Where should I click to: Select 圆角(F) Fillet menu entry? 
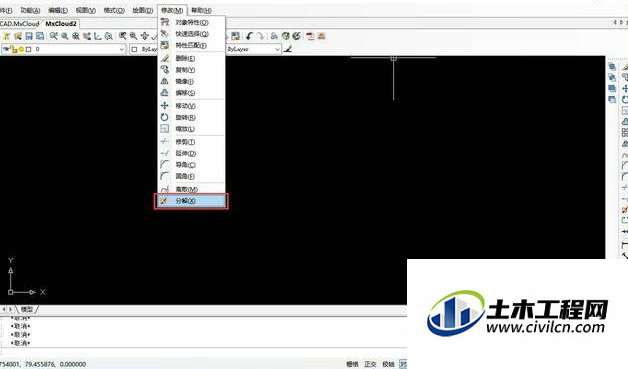(191, 176)
